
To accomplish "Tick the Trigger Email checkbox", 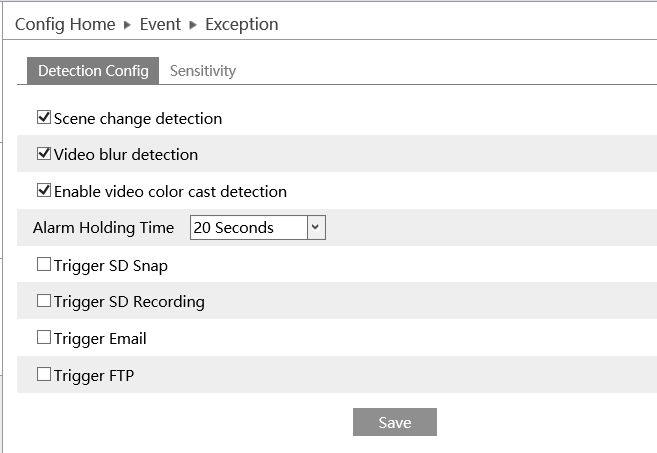I will tap(44, 339).
